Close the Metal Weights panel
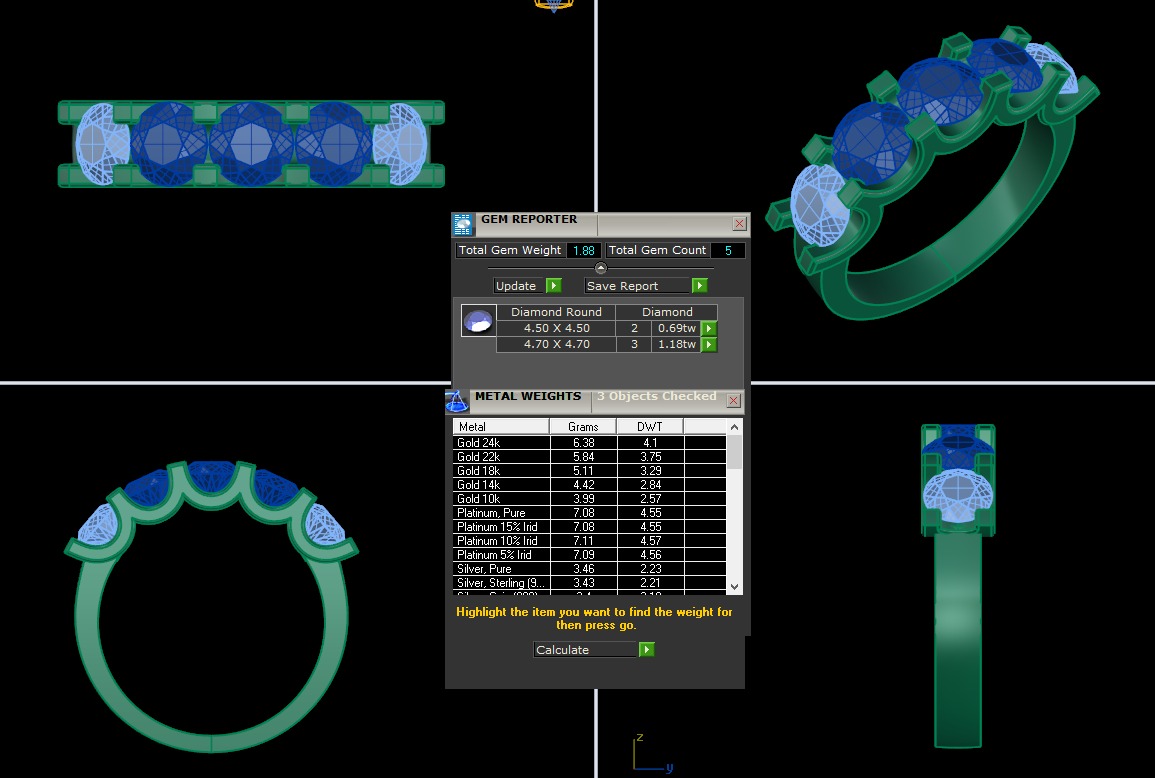This screenshot has height=778, width=1155. pos(733,400)
